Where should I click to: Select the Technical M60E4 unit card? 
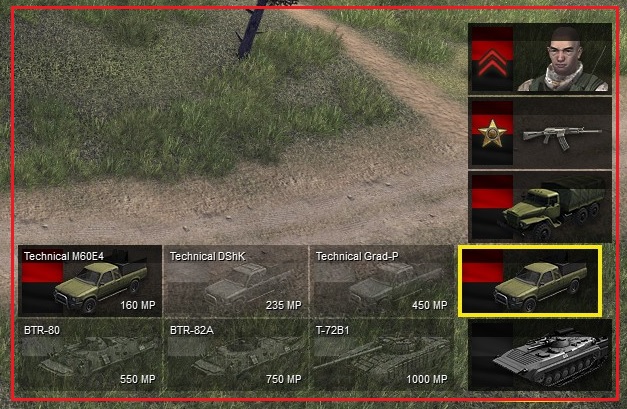click(90, 281)
